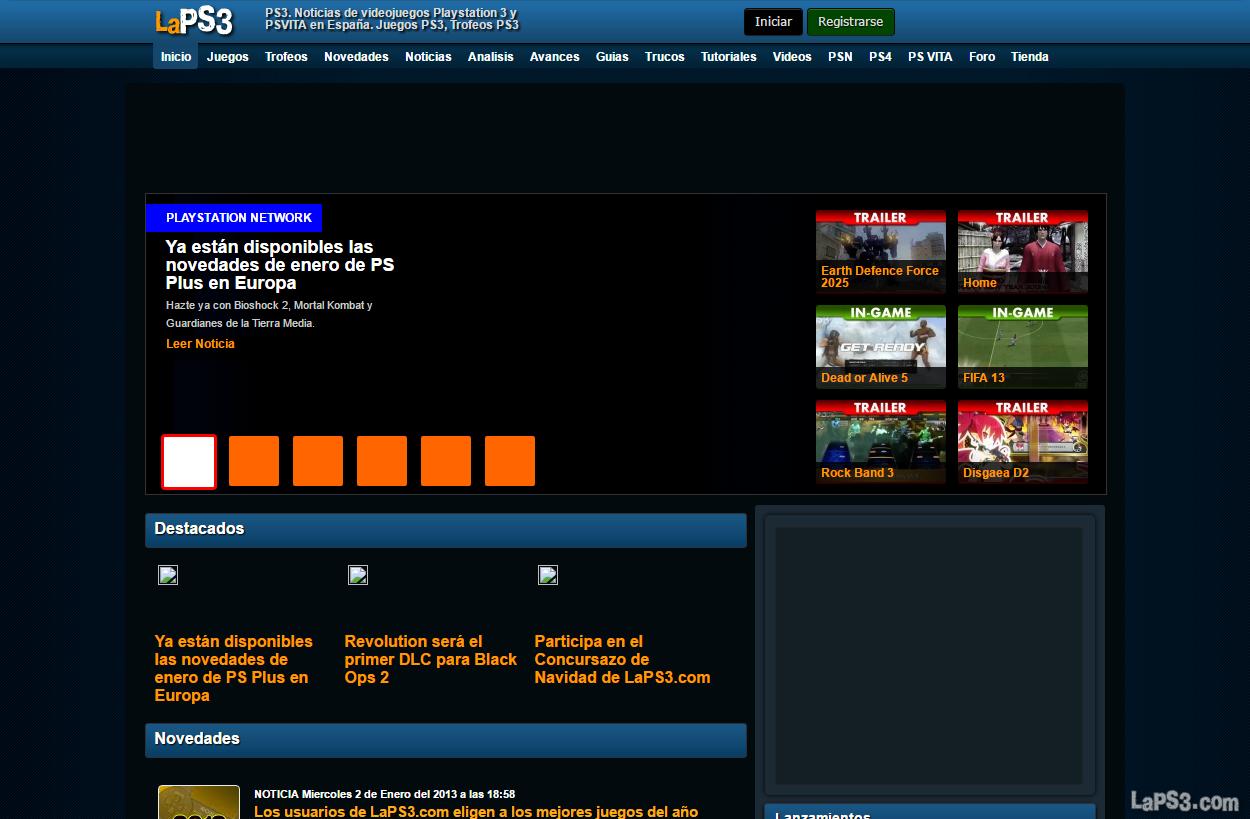Click broken image above Concursazo de Navidad
The height and width of the screenshot is (819, 1250).
pos(548,575)
